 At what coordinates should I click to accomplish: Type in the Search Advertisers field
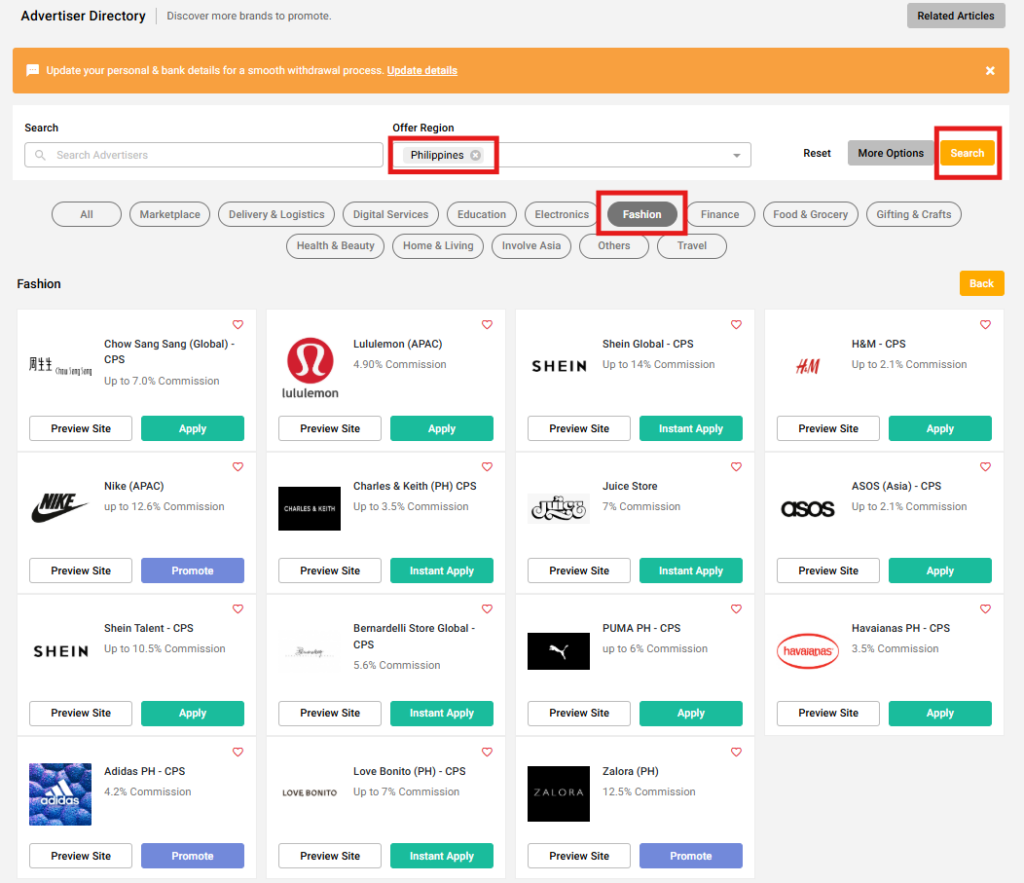(x=210, y=155)
